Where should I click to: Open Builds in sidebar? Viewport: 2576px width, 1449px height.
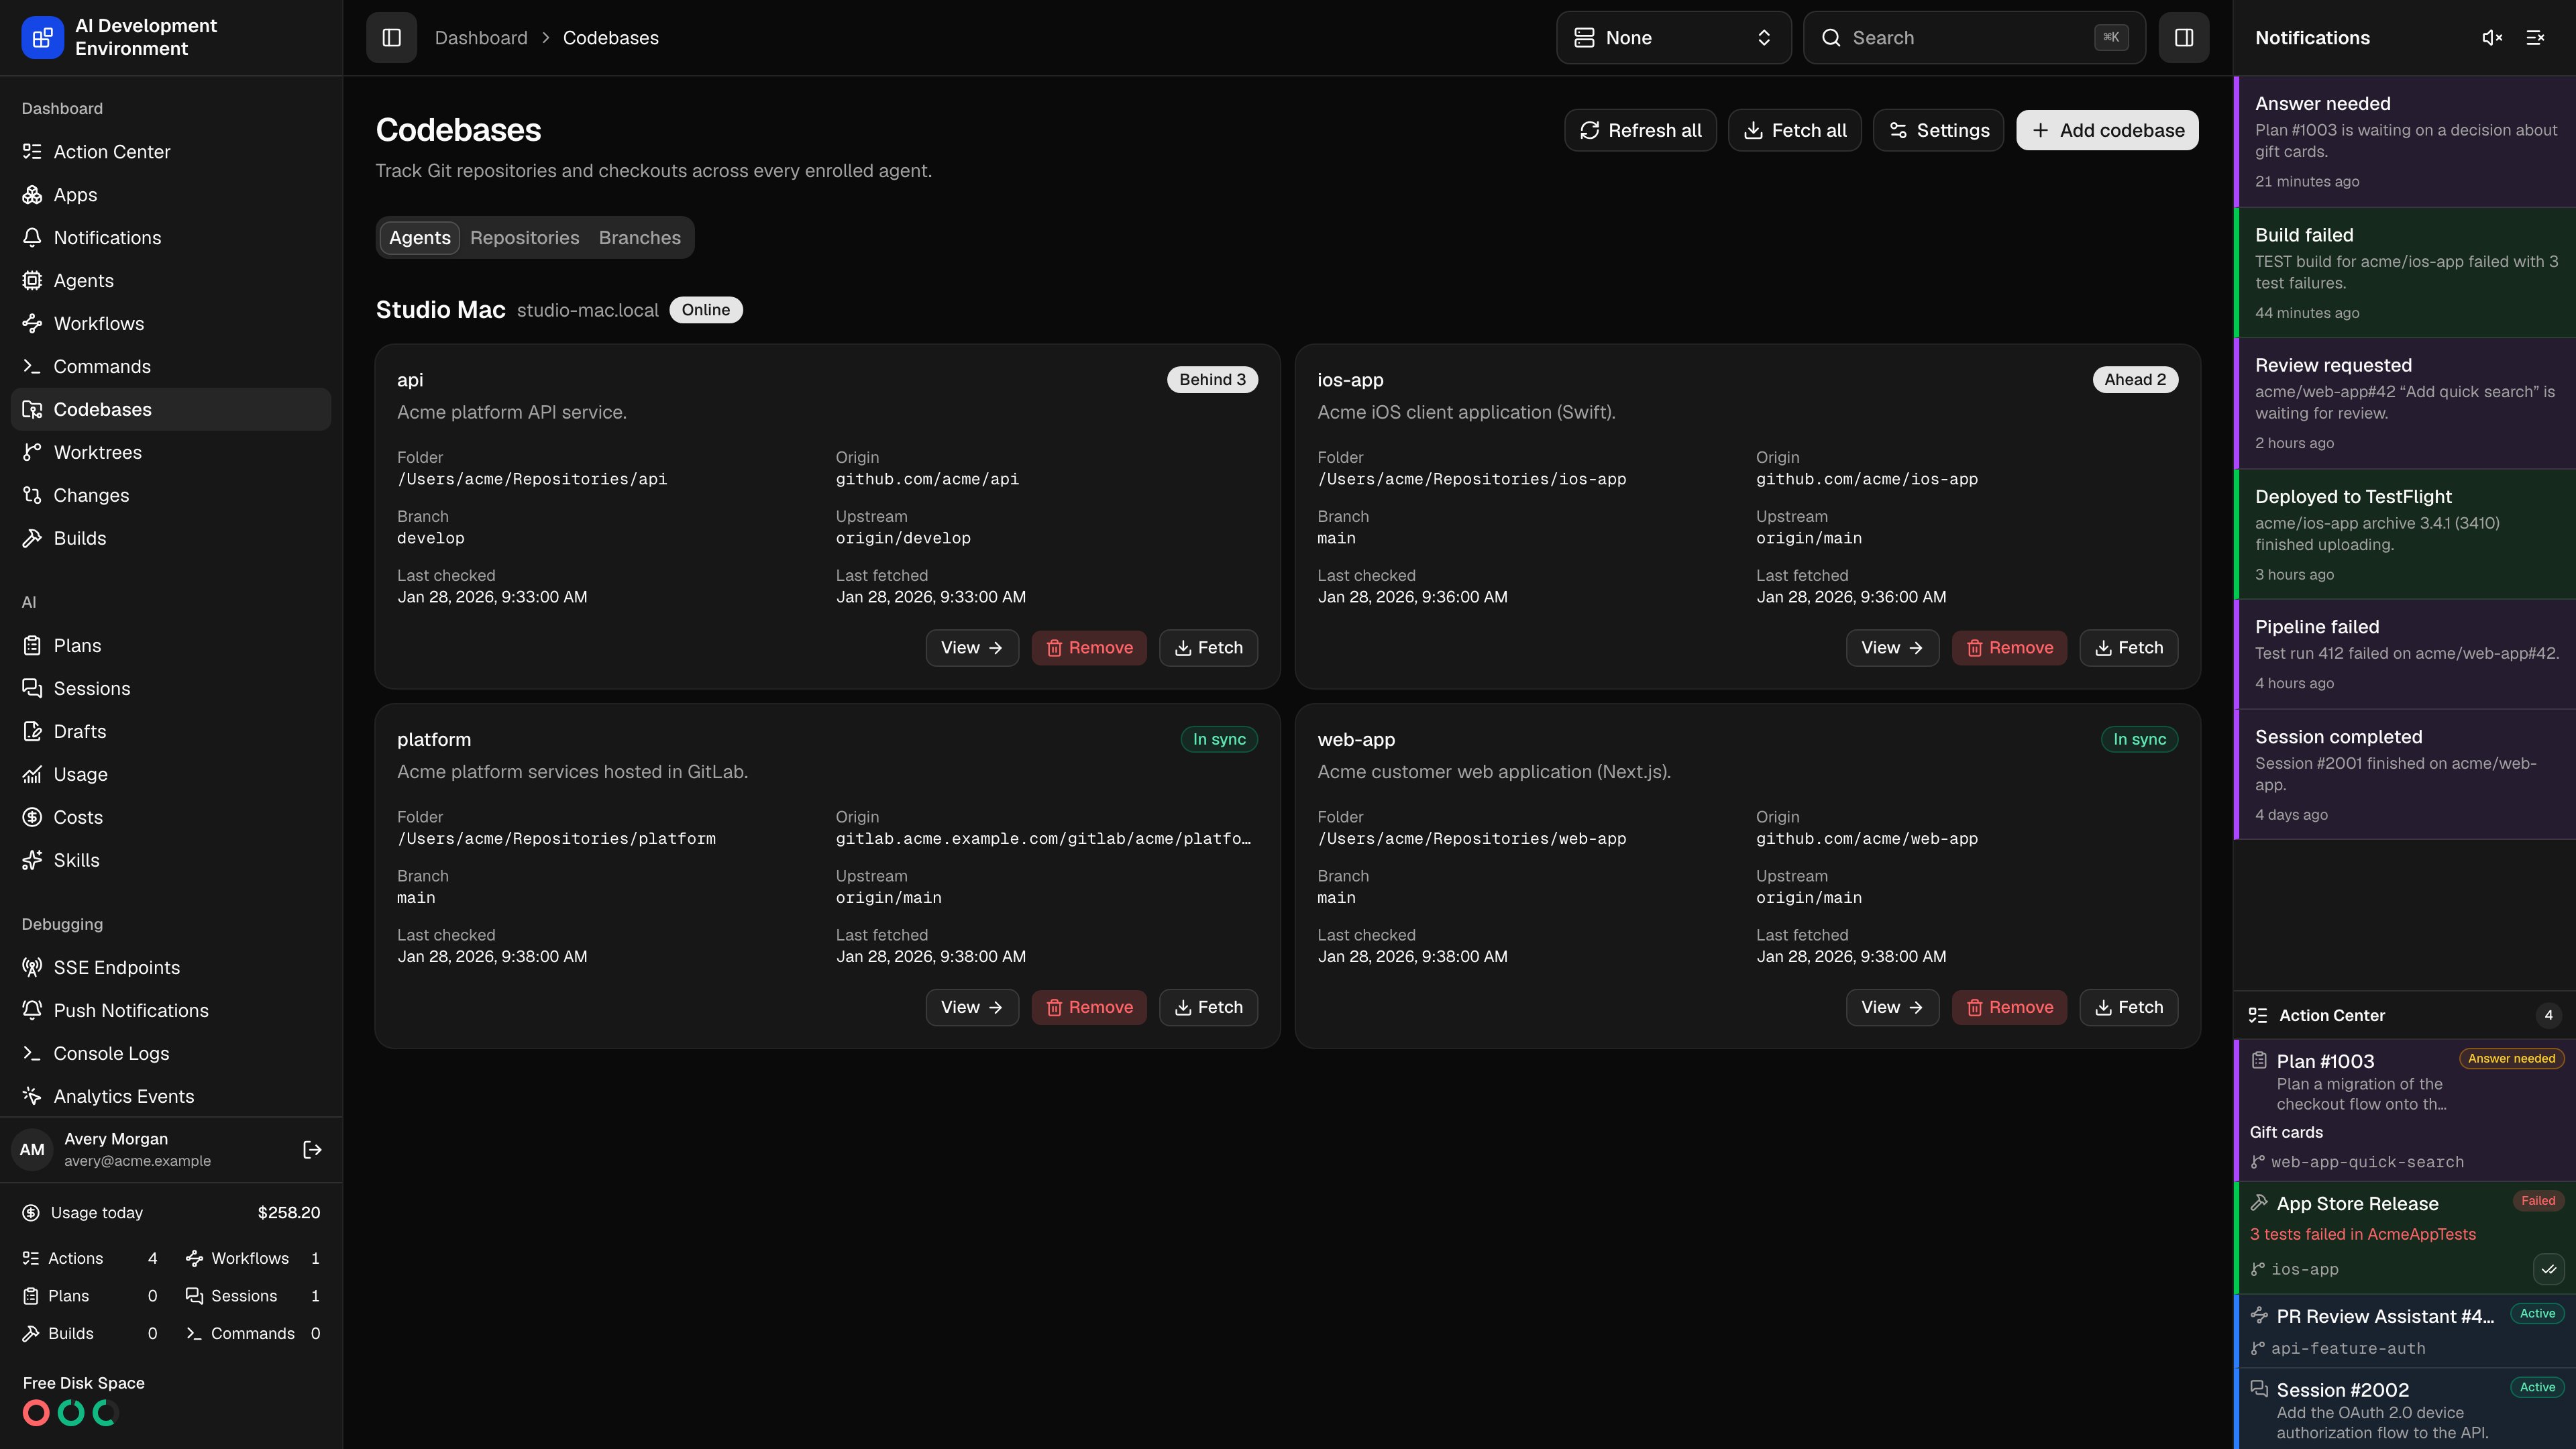[171, 539]
